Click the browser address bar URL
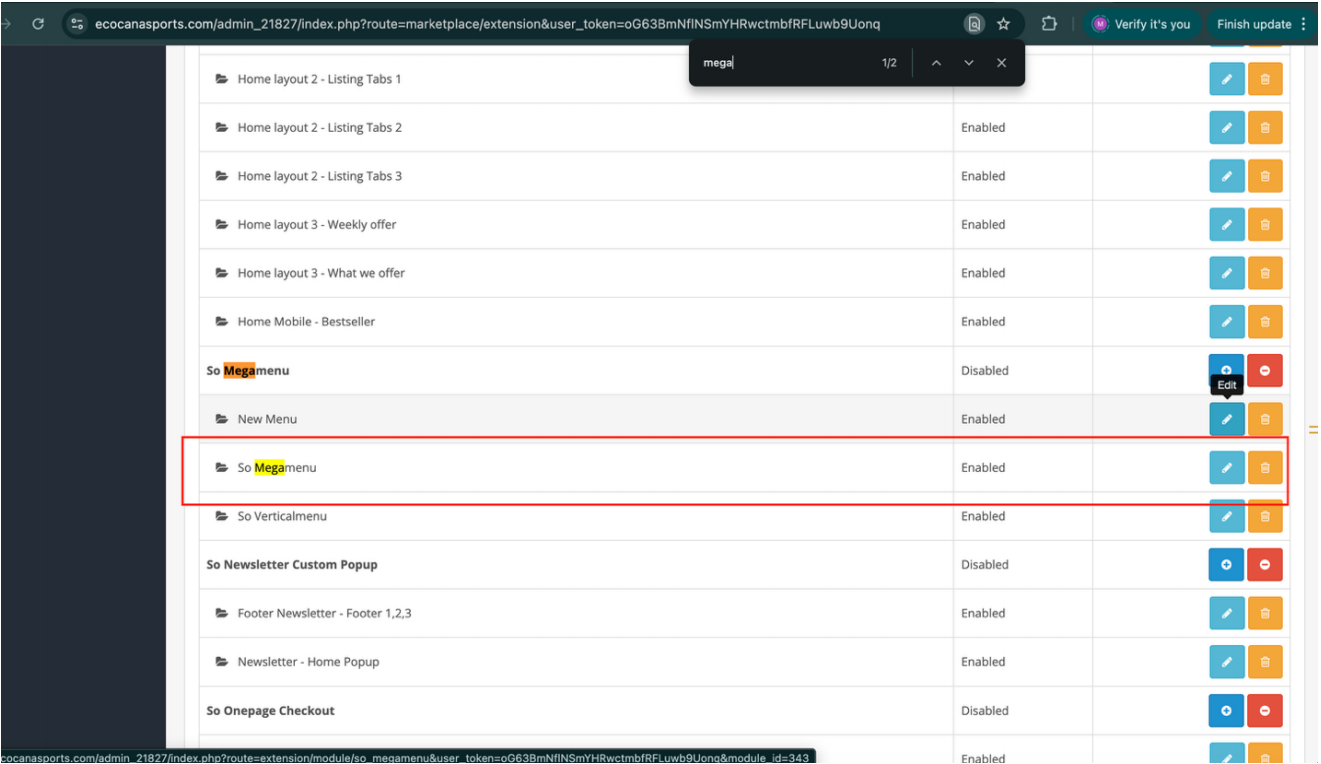 (500, 24)
